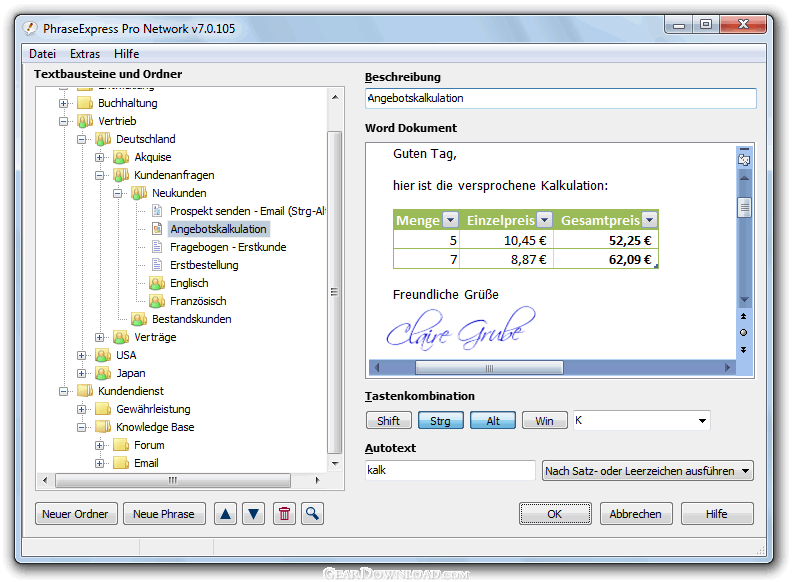This screenshot has height=582, width=792.
Task: Collapse the Vertrieb tree node
Action: click(63, 121)
